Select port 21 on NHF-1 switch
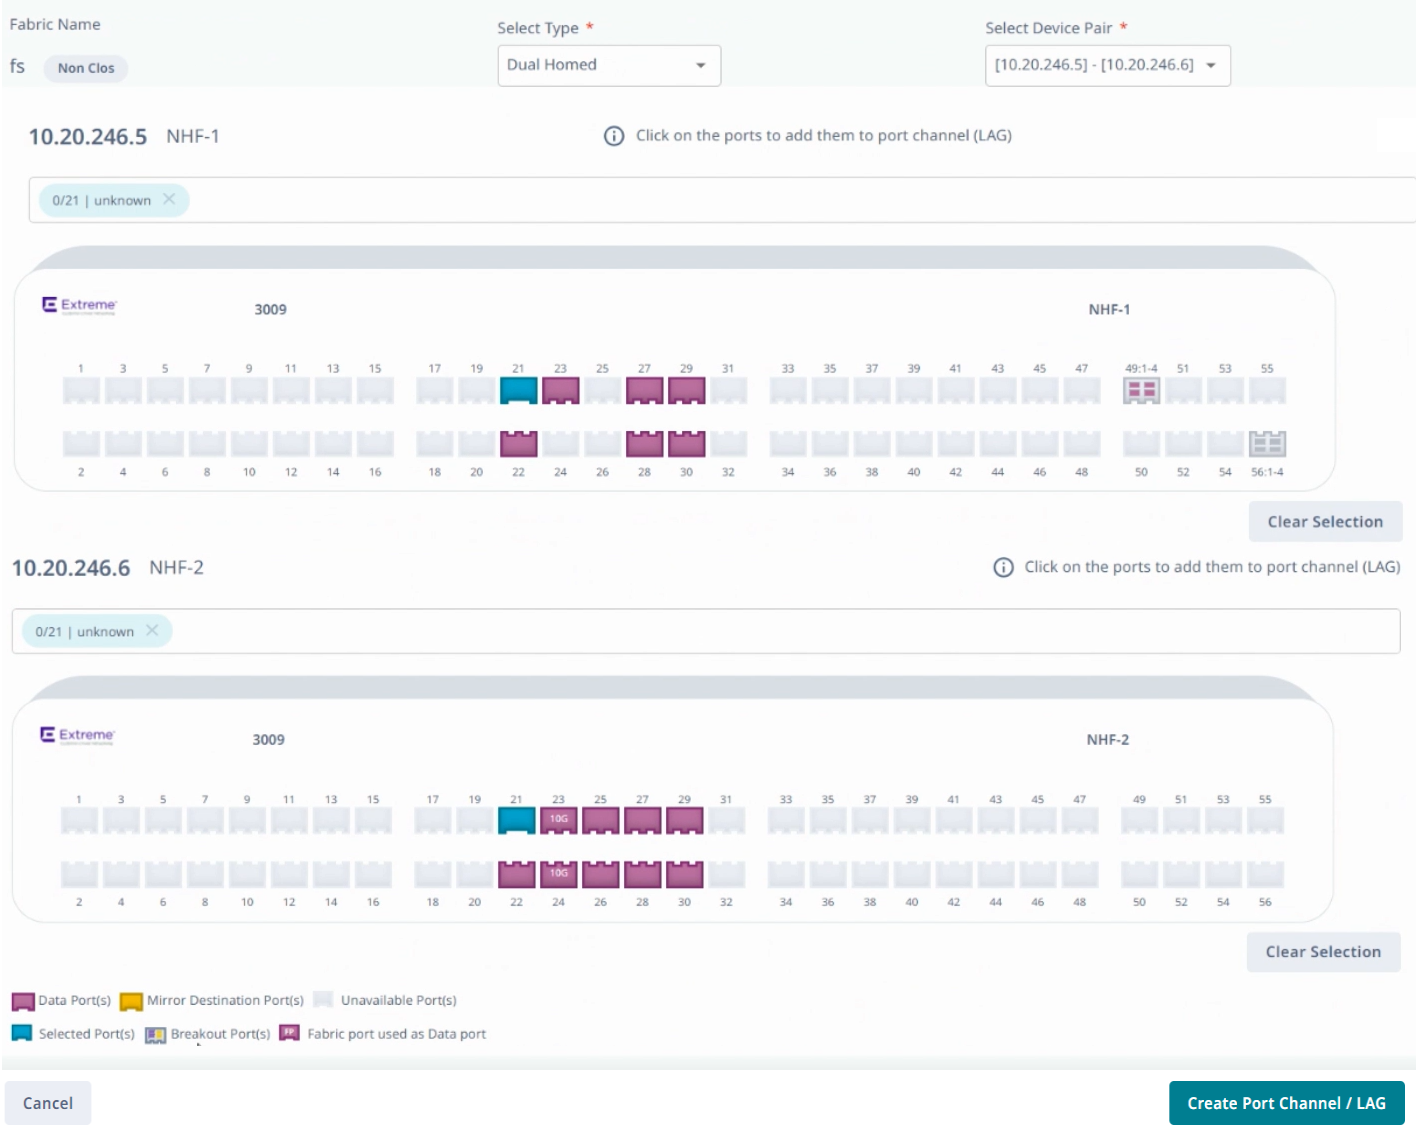 point(518,390)
